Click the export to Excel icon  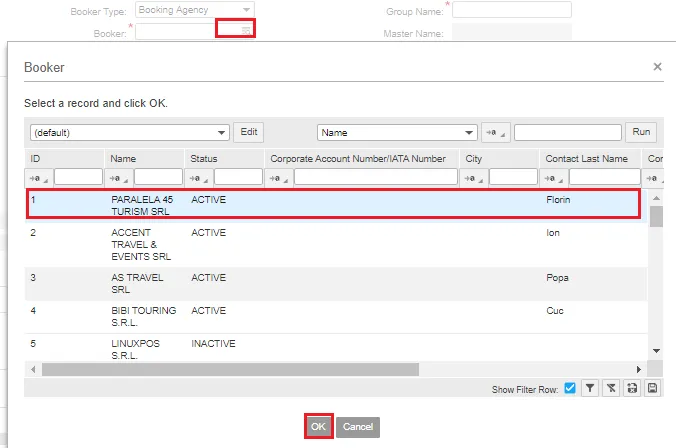(632, 388)
